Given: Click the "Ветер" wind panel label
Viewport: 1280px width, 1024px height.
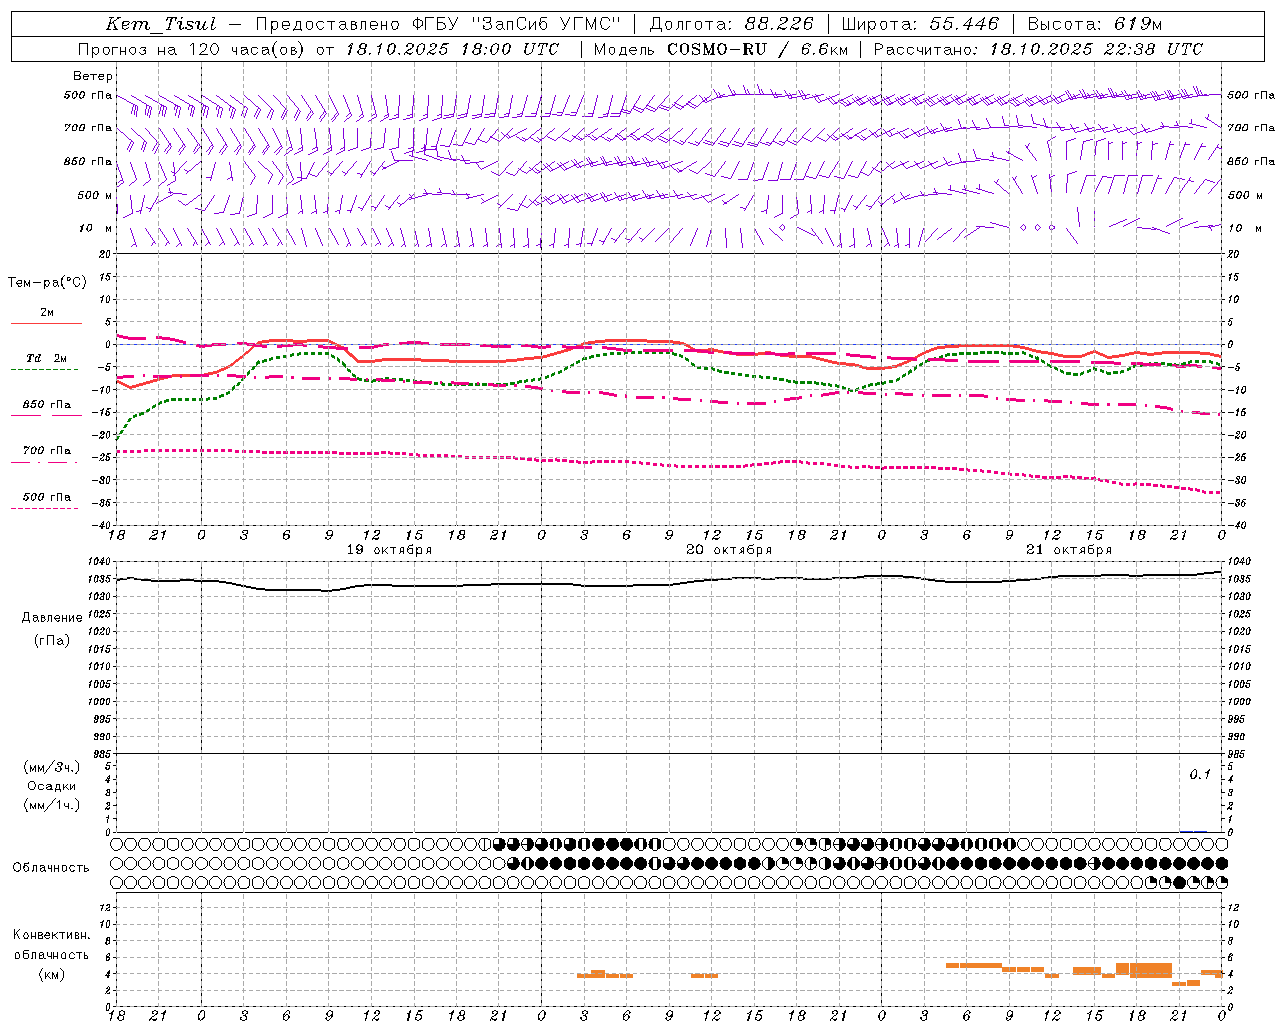Looking at the screenshot, I should pos(93,76).
